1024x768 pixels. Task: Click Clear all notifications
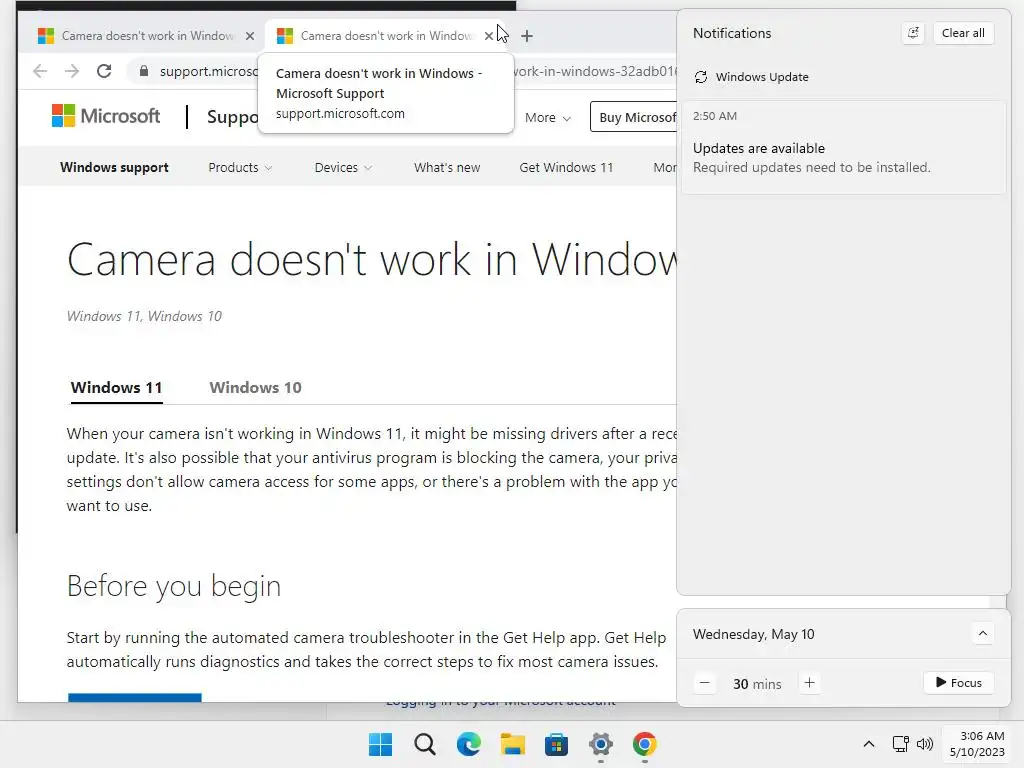click(963, 33)
